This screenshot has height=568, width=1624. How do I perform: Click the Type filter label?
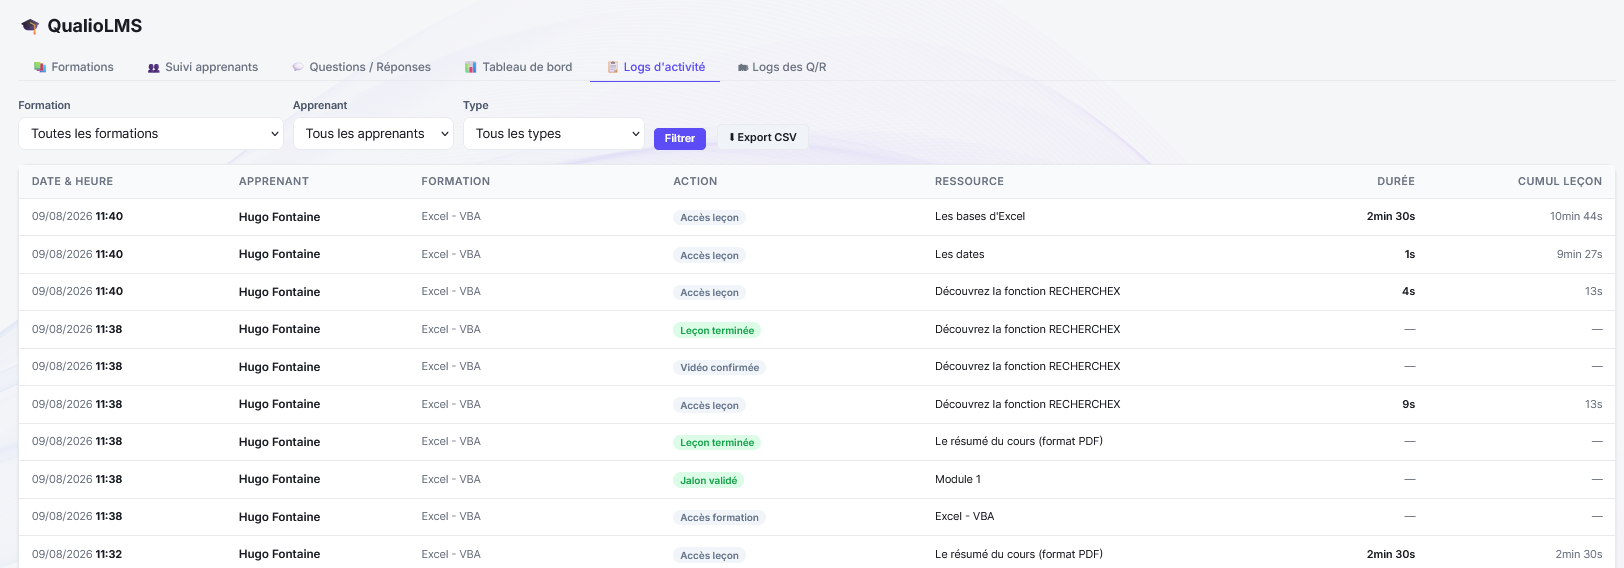(x=476, y=105)
